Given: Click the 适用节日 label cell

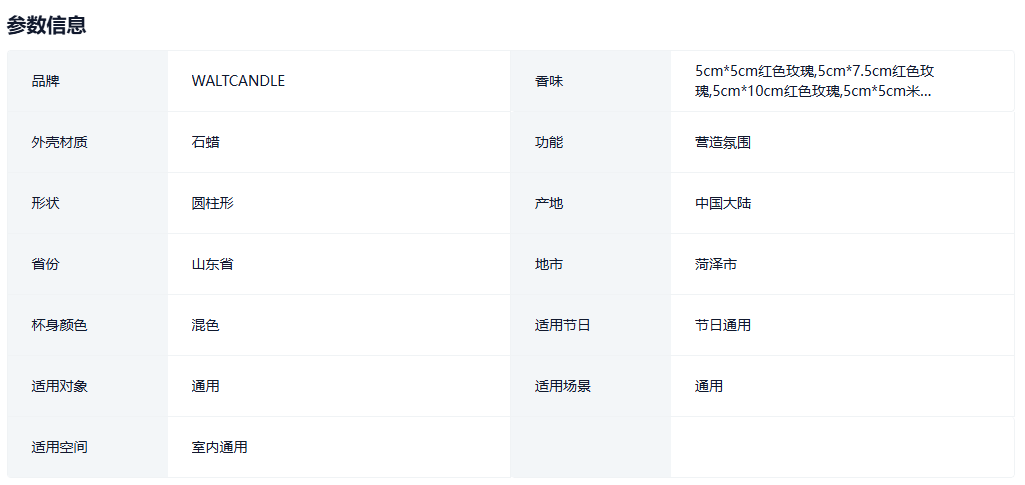Looking at the screenshot, I should pyautogui.click(x=563, y=325).
